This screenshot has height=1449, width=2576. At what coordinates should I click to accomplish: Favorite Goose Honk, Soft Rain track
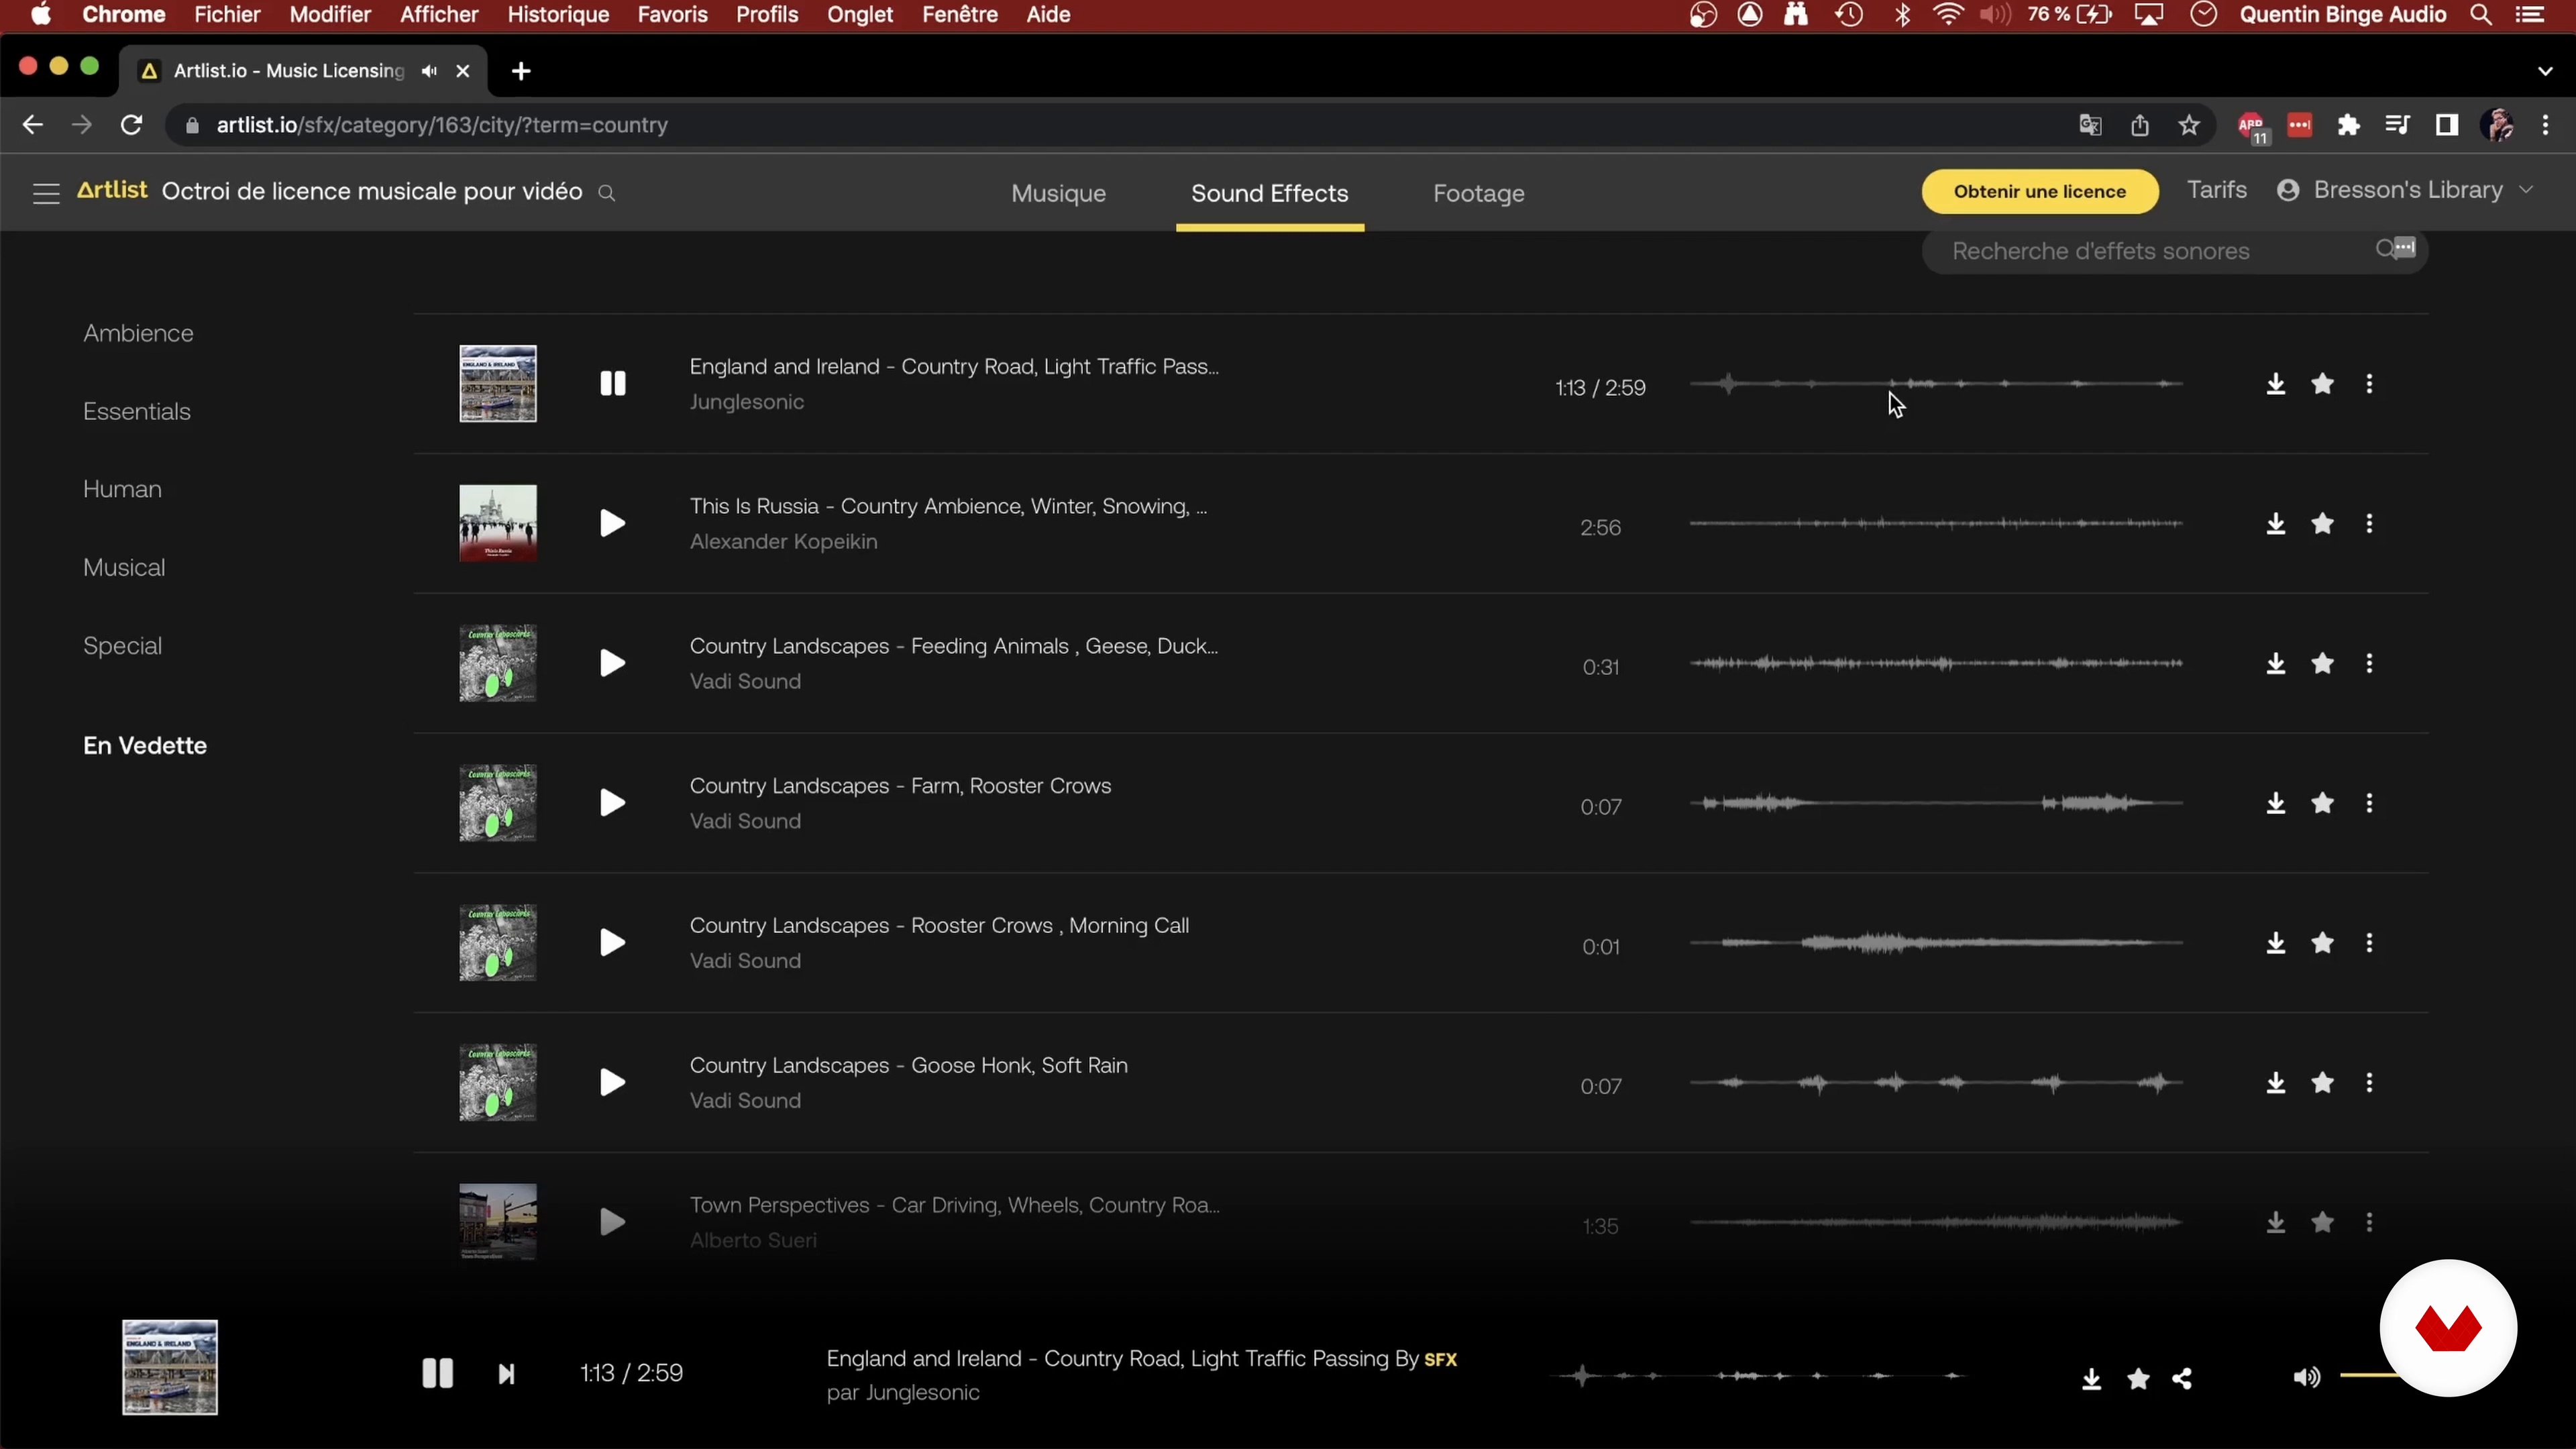[2322, 1083]
